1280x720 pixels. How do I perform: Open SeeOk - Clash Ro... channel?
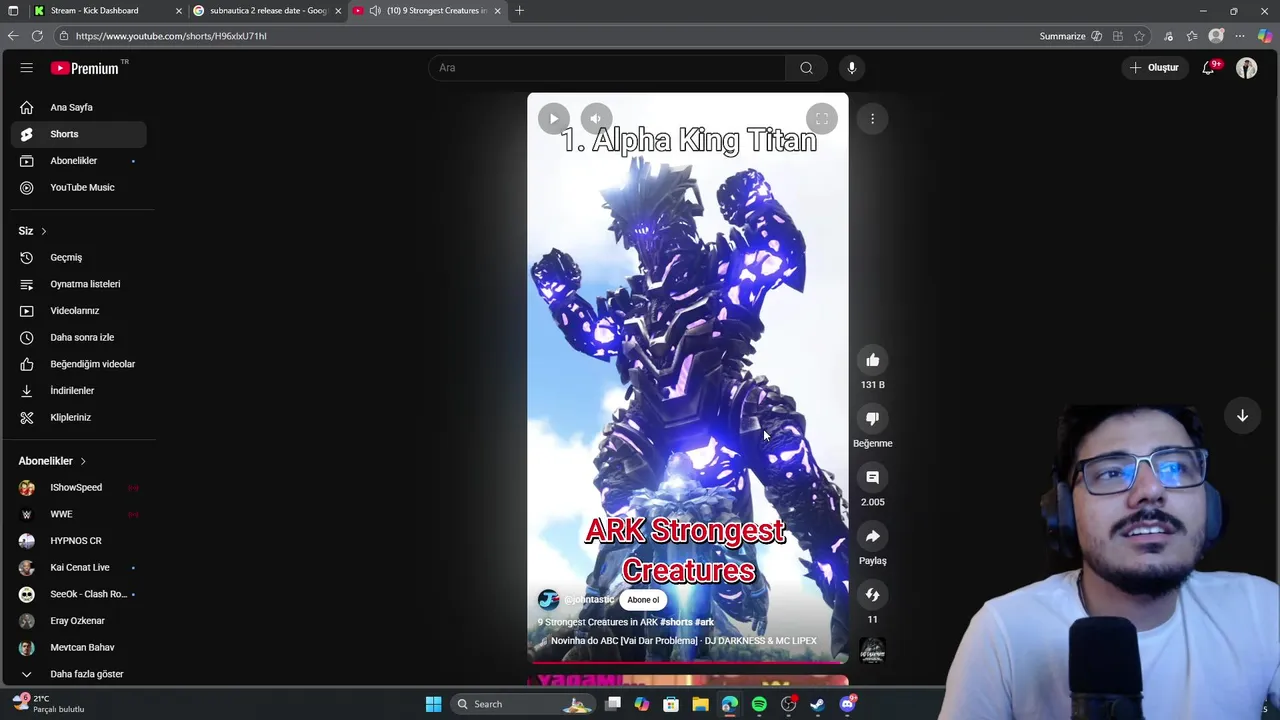78,594
